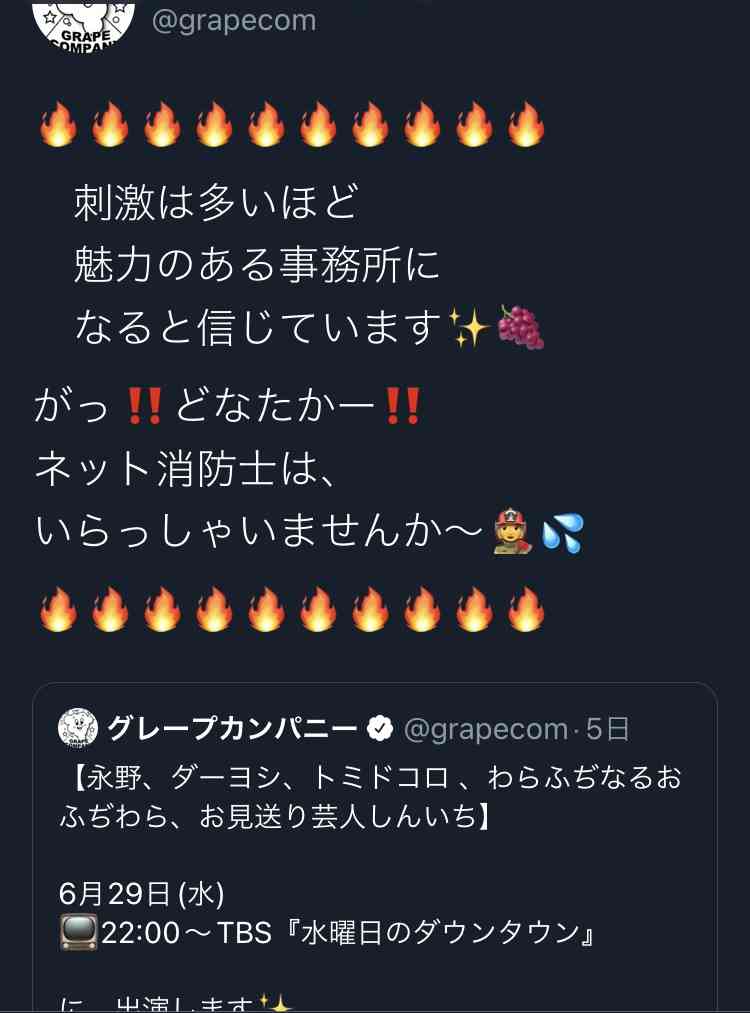
Task: Open quoted tweet text starting 【永野、ダーヨシ
Action: pos(371,797)
